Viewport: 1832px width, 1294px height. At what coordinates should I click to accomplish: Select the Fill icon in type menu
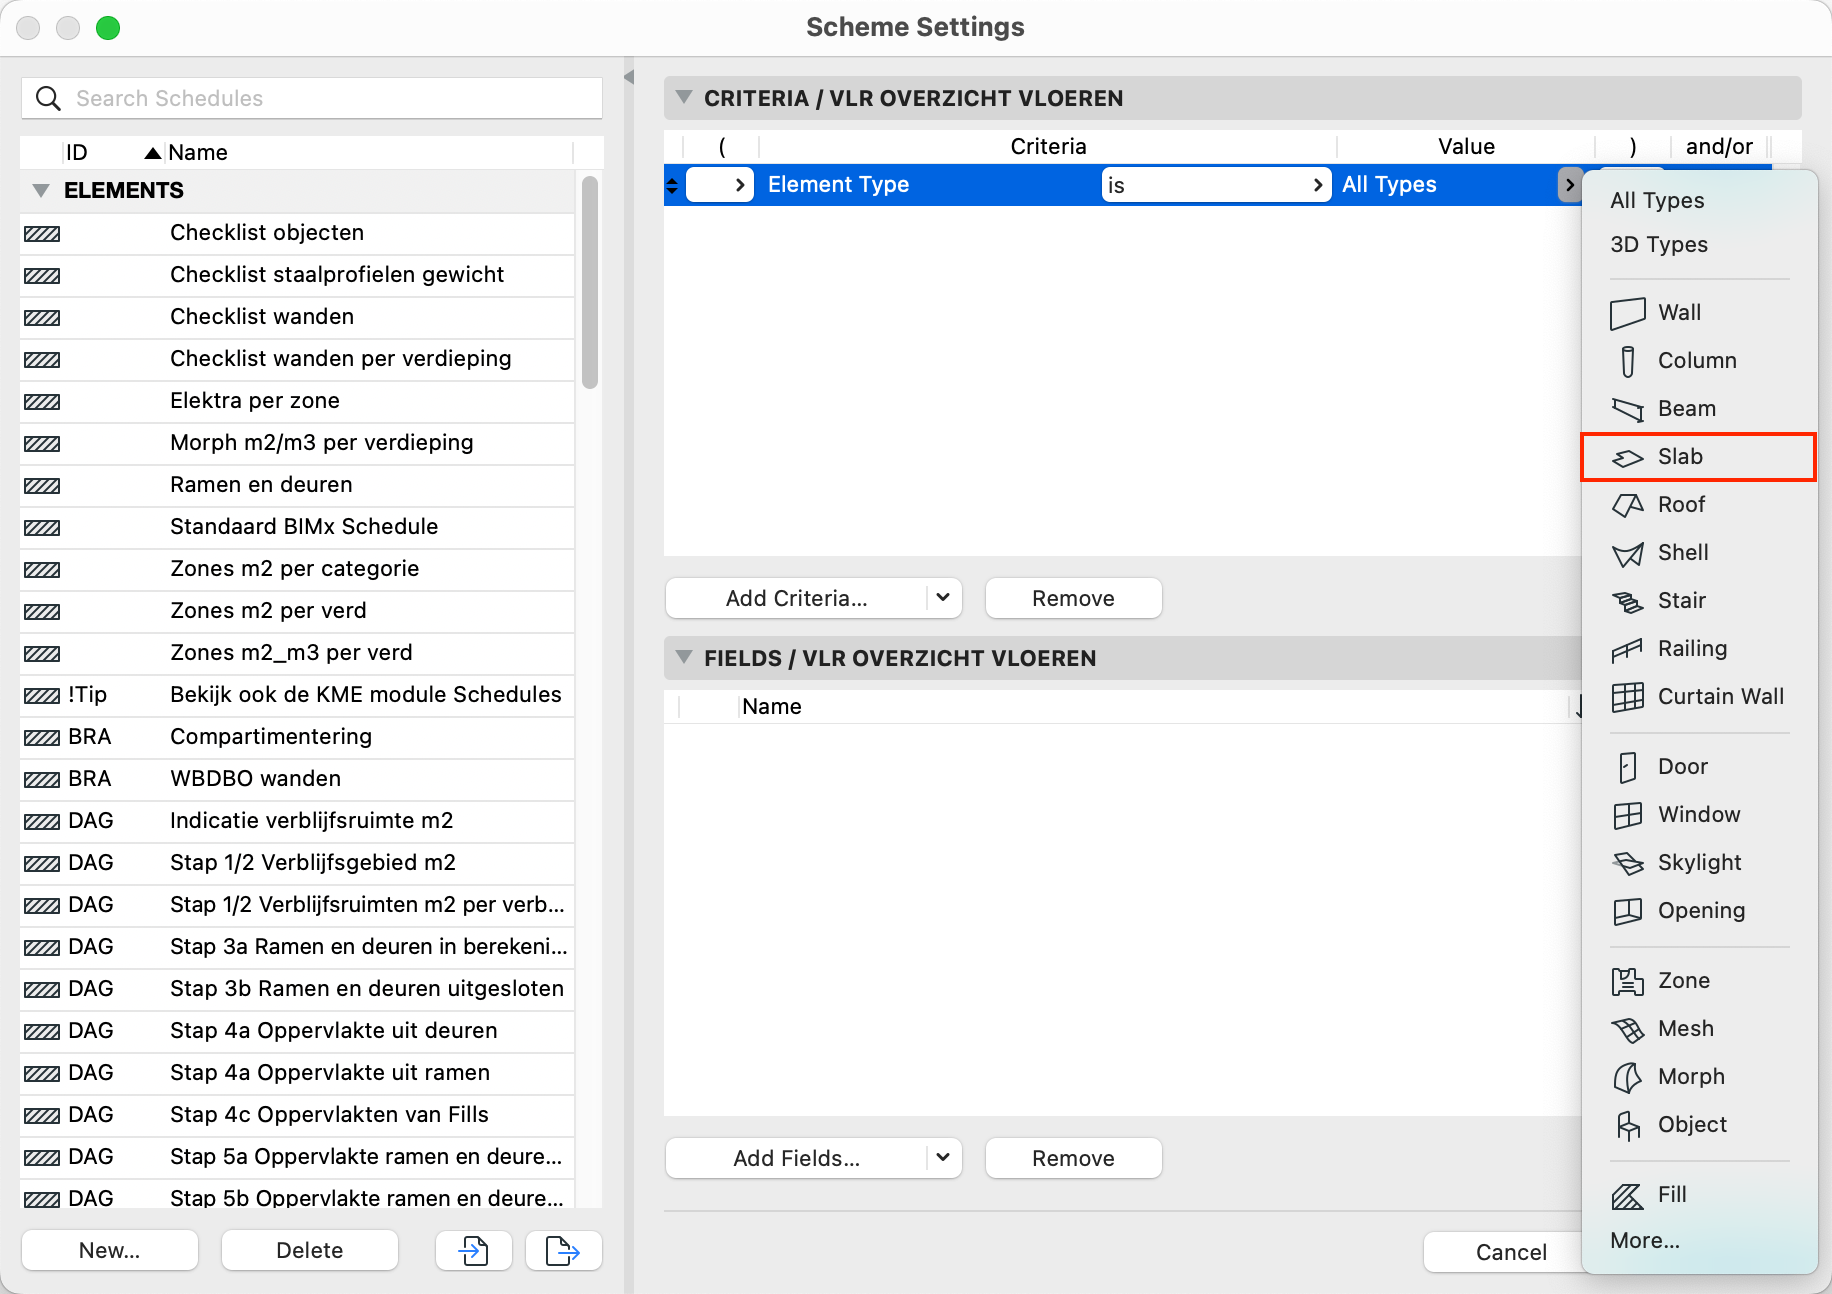point(1627,1195)
